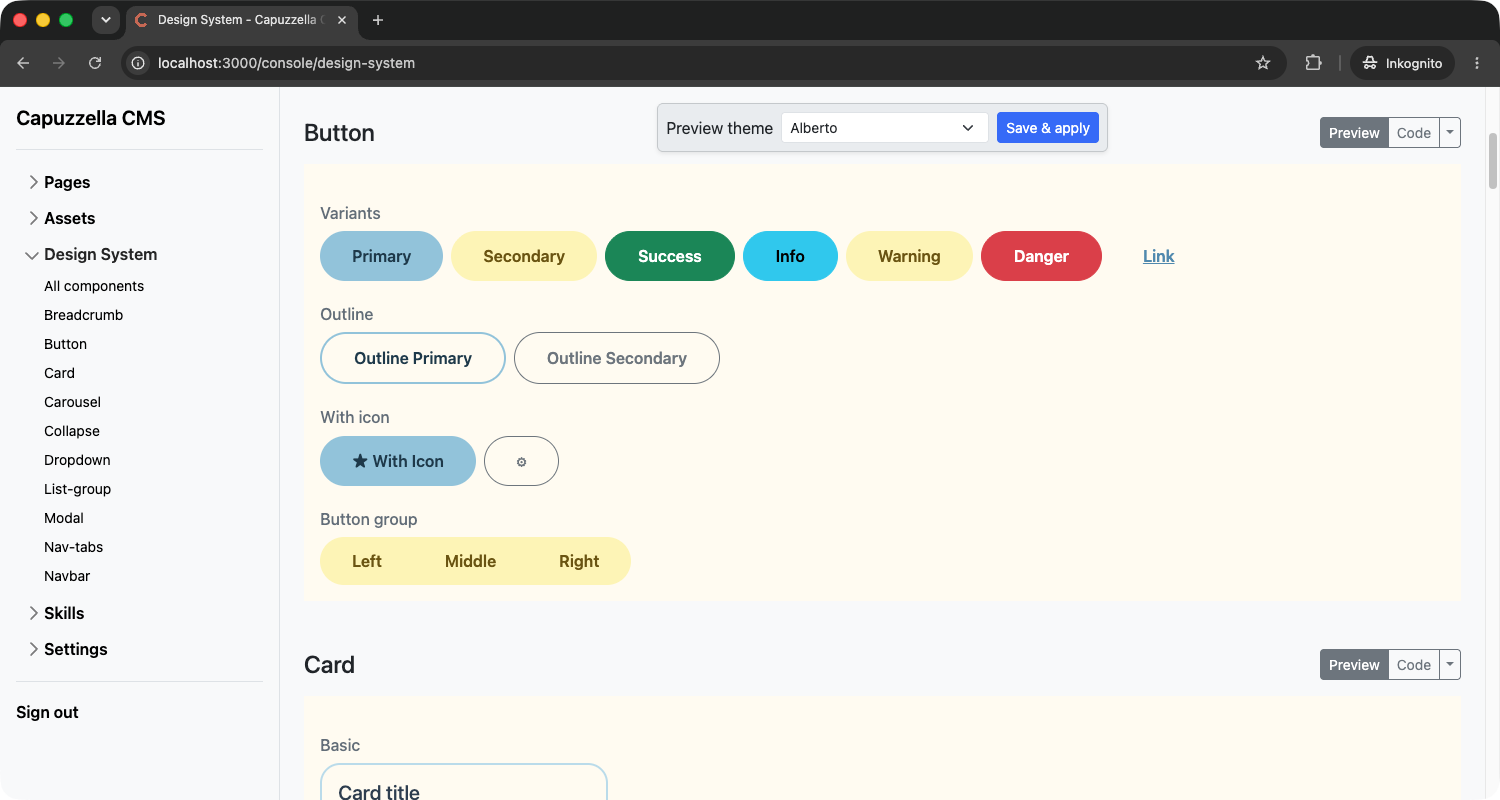Go to List-group component

(x=78, y=489)
